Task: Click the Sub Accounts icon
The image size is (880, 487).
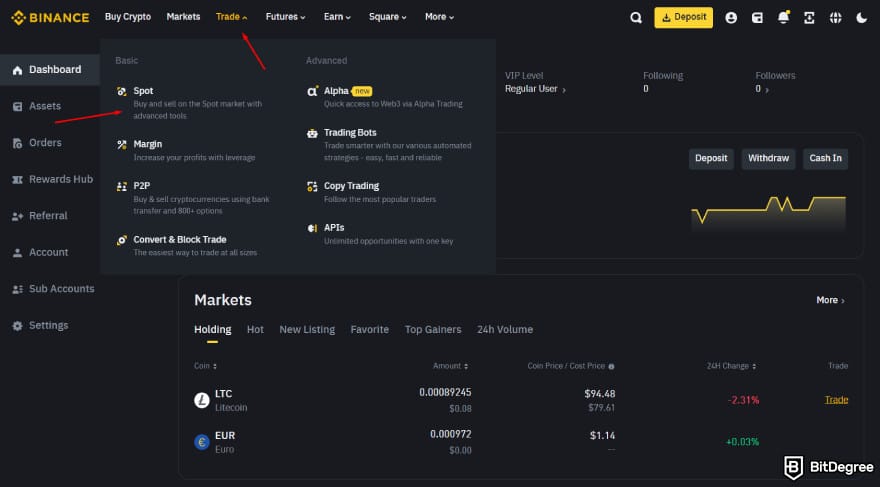Action: [x=17, y=289]
